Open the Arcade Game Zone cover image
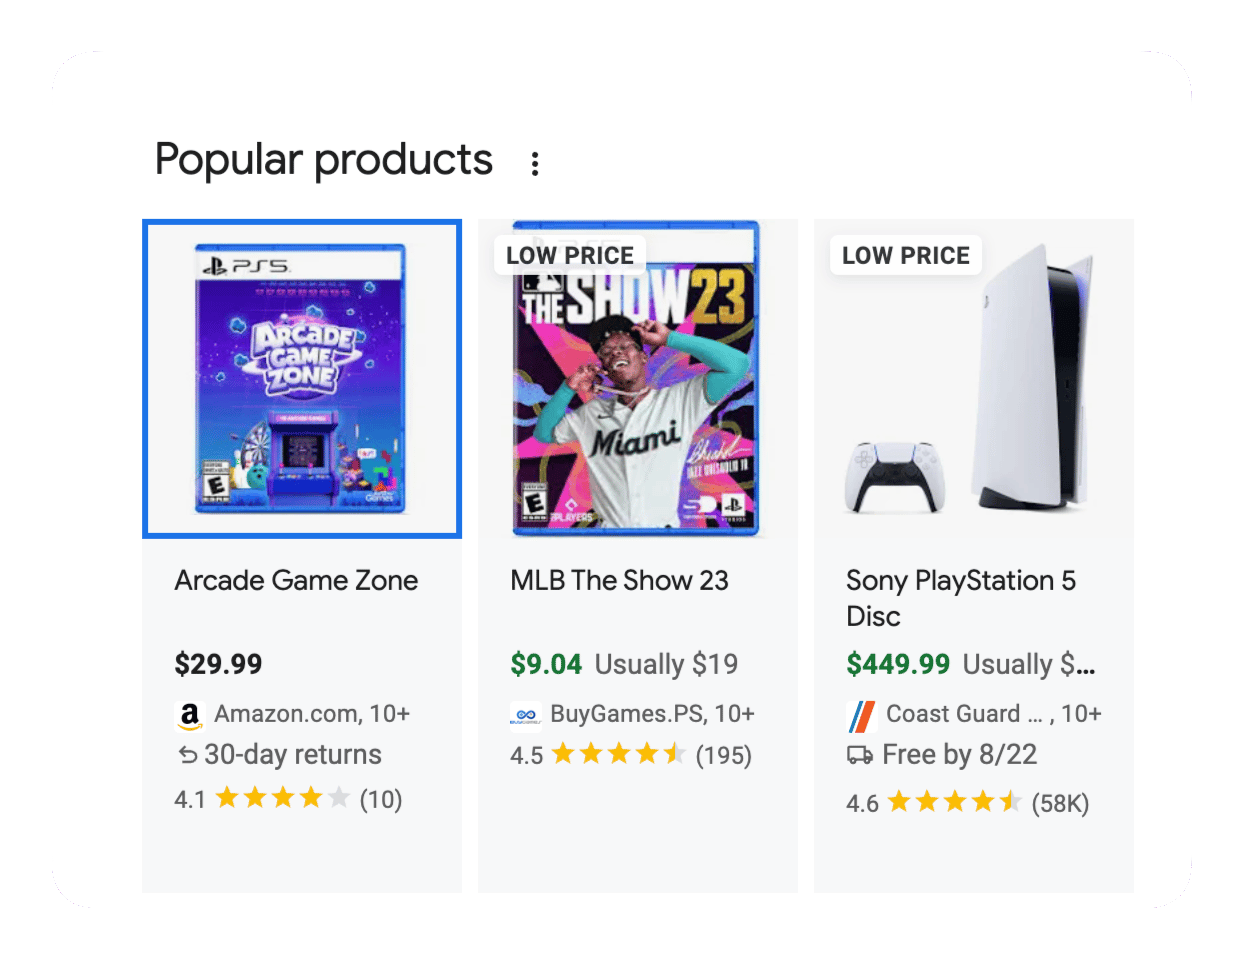1243x960 pixels. coord(302,379)
